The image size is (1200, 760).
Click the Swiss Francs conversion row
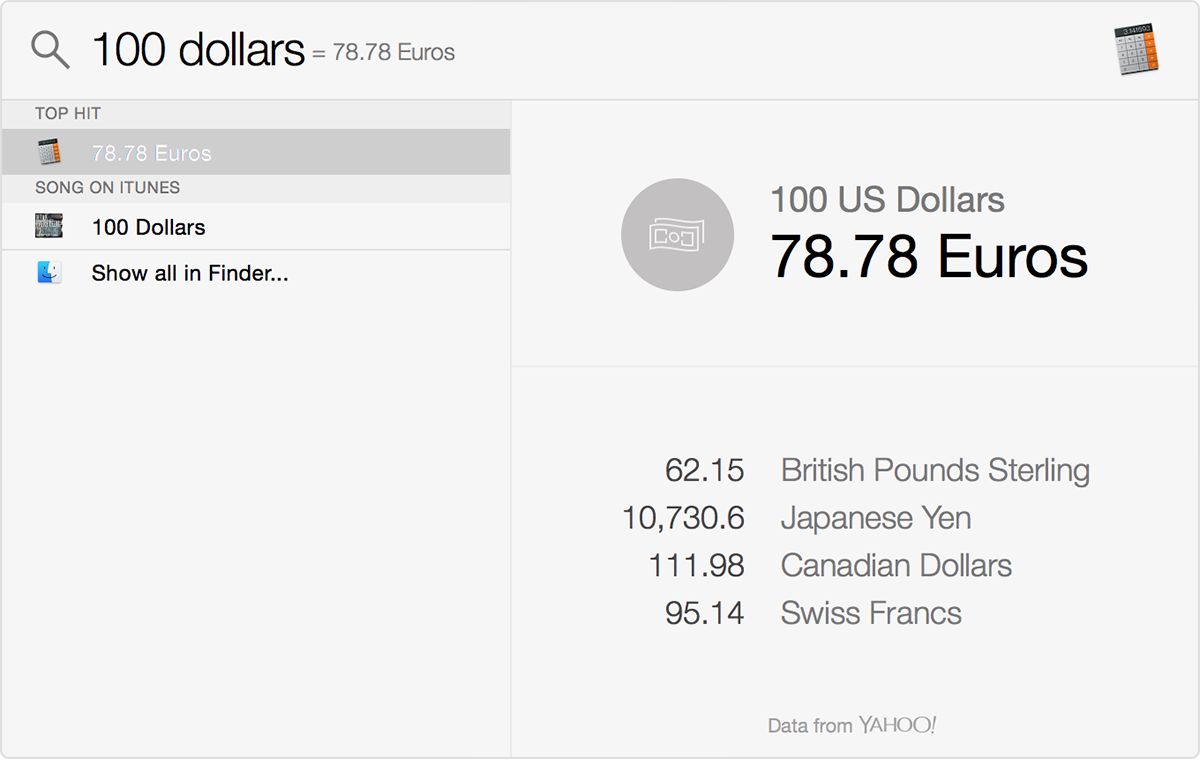tap(813, 613)
